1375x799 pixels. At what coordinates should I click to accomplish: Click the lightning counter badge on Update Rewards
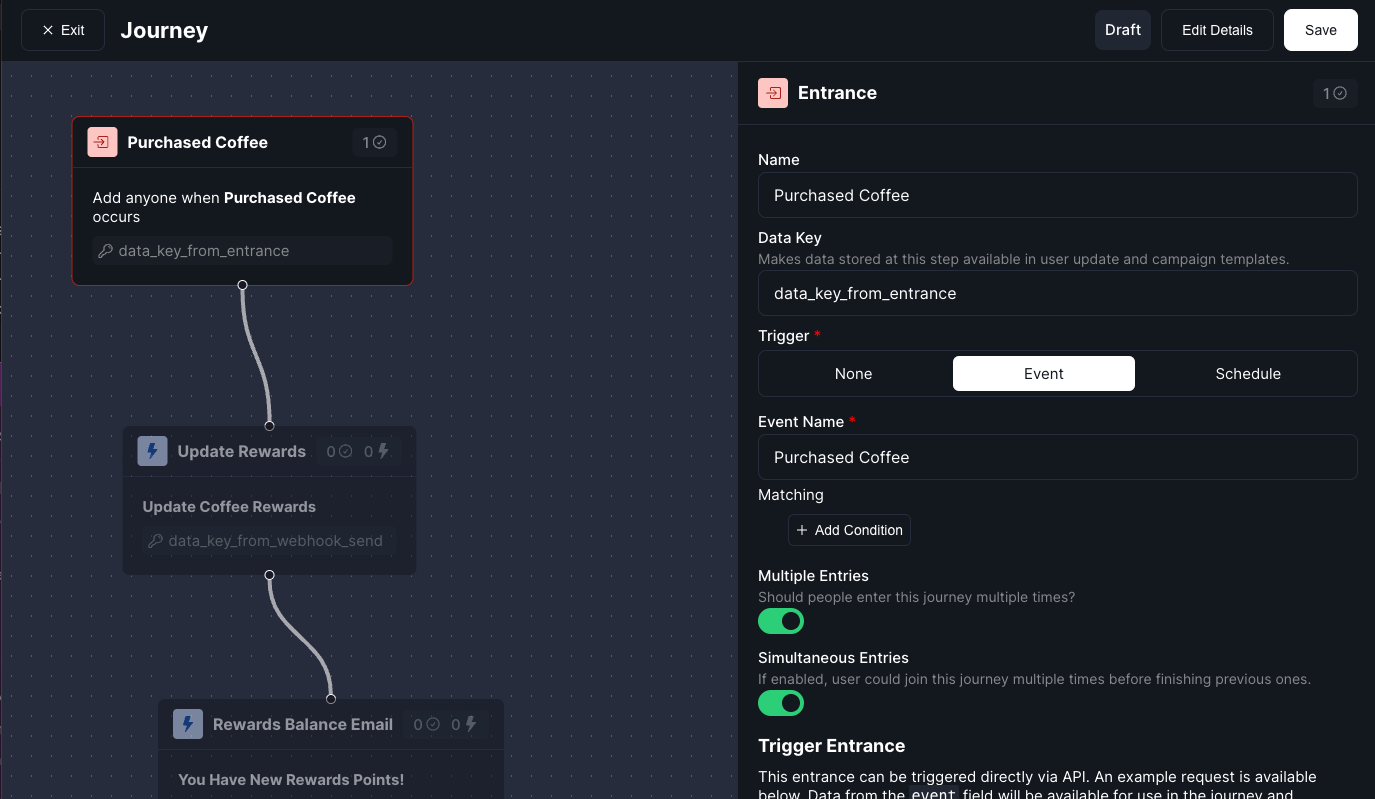tap(373, 451)
